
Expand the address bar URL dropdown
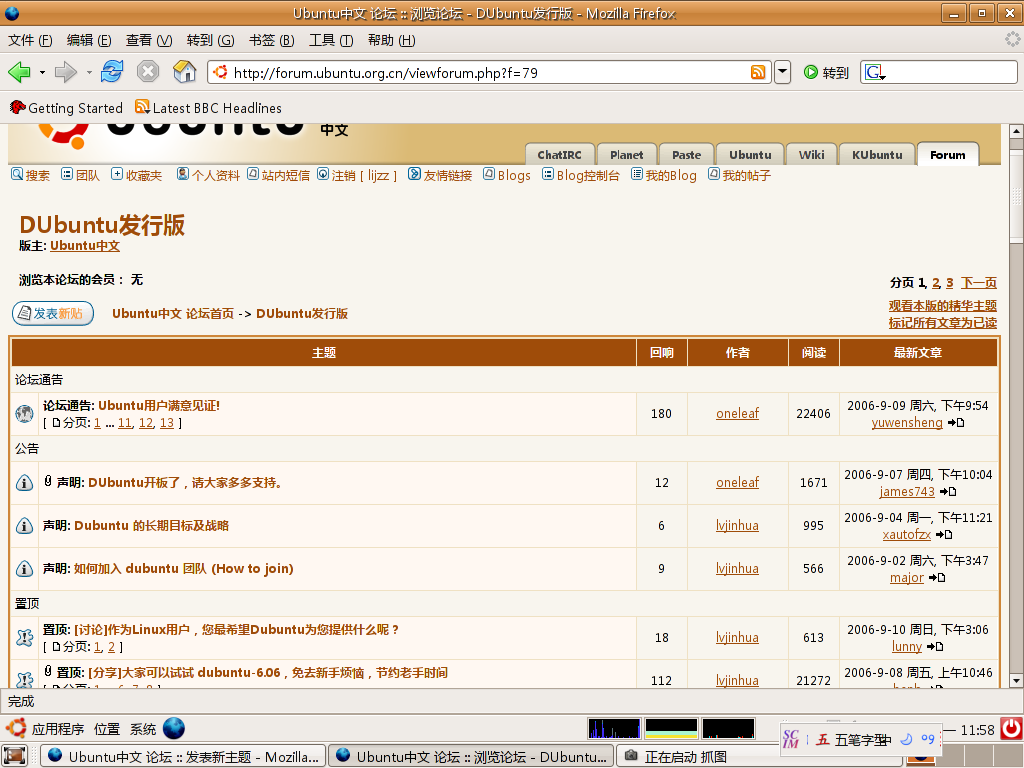(782, 72)
